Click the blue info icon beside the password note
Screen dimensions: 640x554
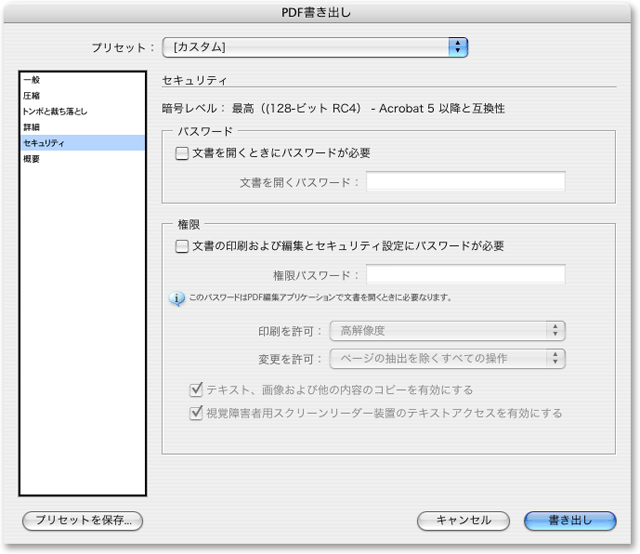pos(177,298)
